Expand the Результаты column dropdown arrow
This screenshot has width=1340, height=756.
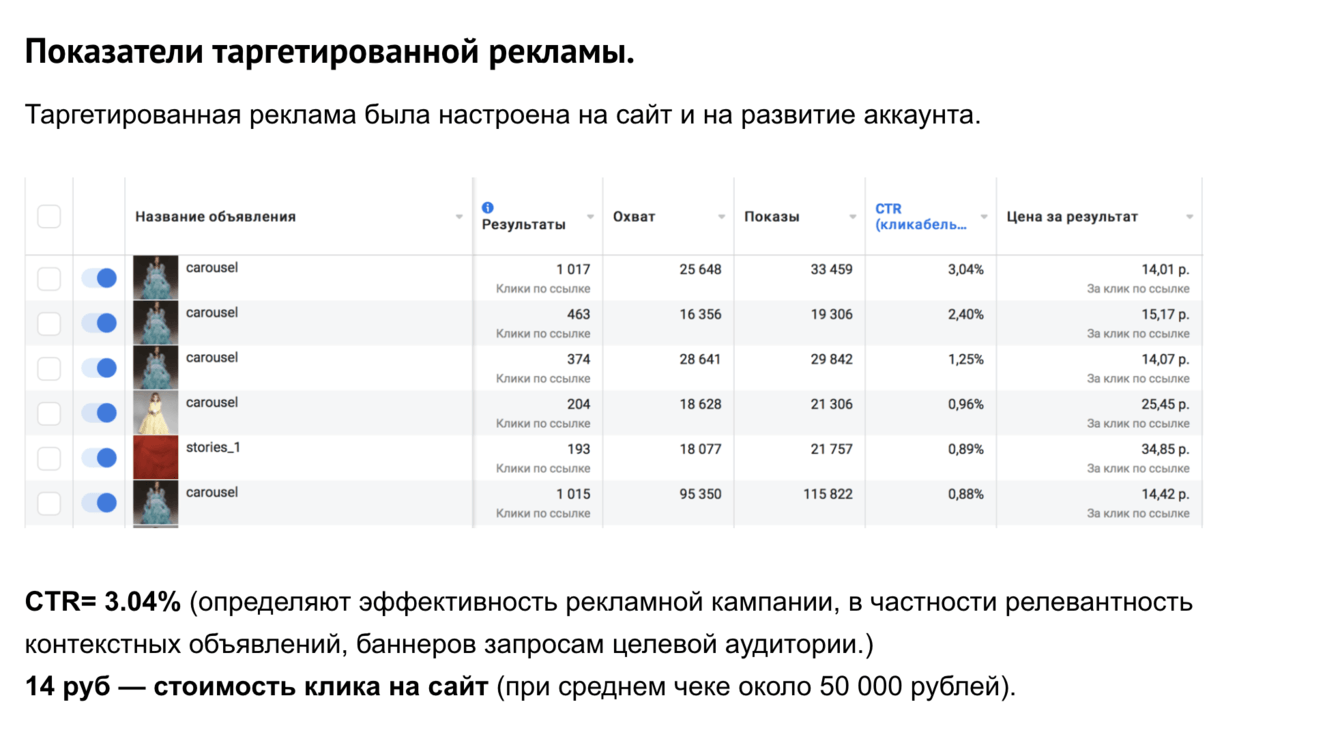click(x=590, y=217)
